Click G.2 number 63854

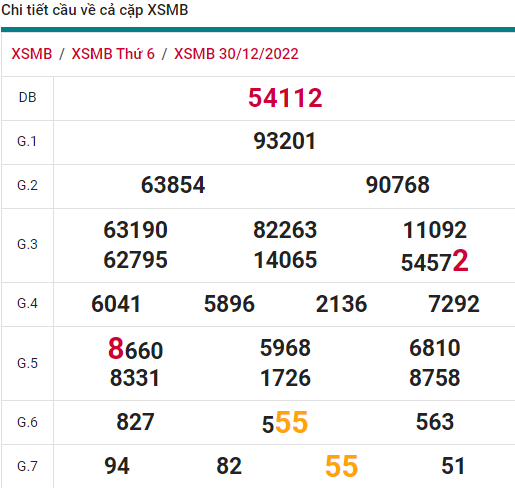(x=173, y=185)
